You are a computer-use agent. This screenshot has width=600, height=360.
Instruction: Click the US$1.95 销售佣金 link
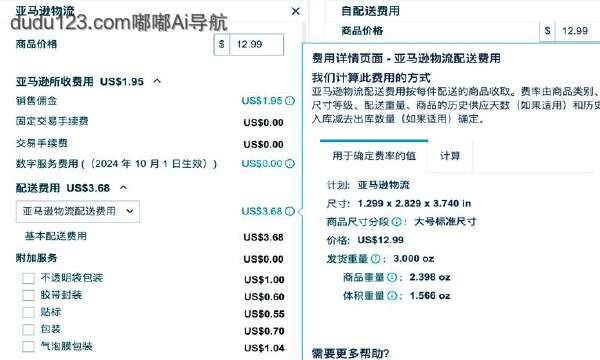point(262,101)
